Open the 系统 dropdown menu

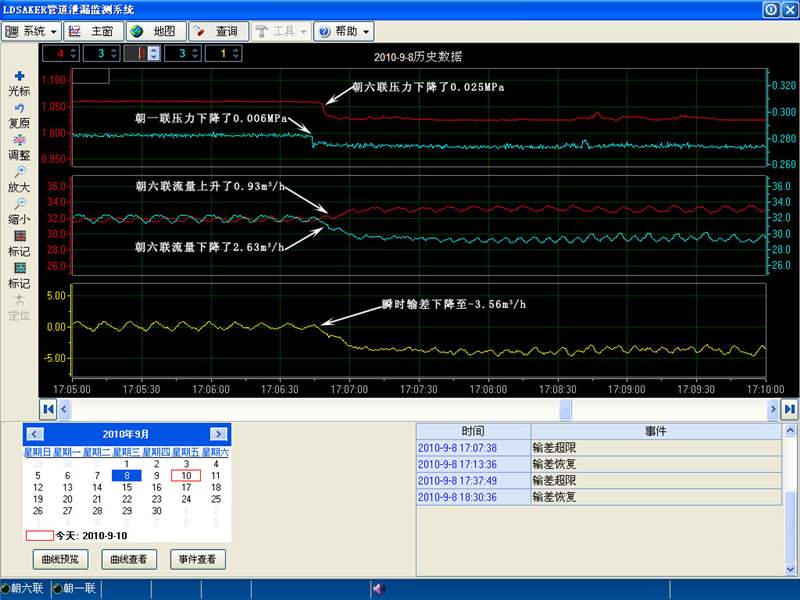pyautogui.click(x=32, y=32)
